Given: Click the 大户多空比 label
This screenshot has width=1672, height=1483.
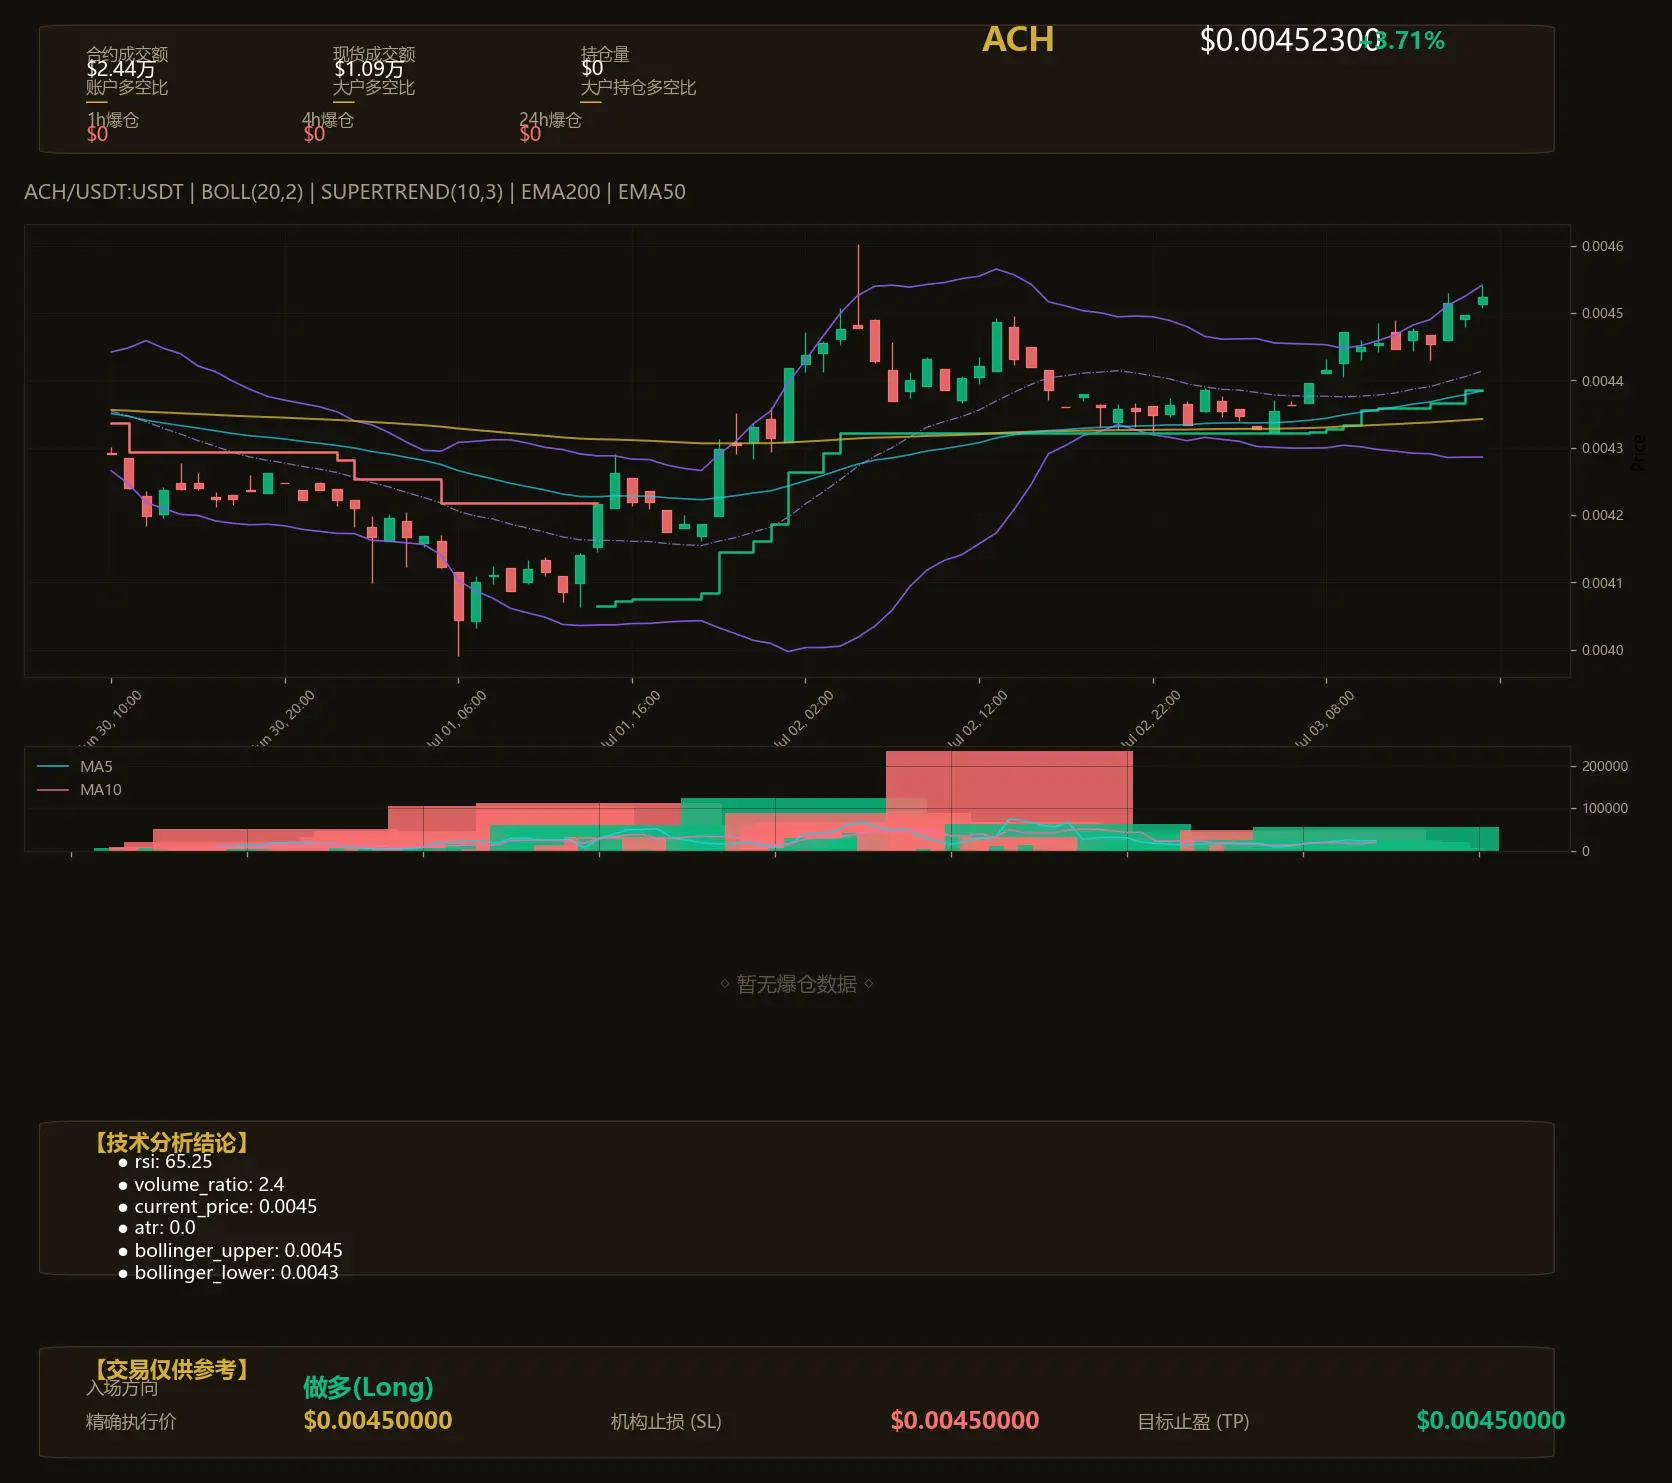Looking at the screenshot, I should (374, 87).
